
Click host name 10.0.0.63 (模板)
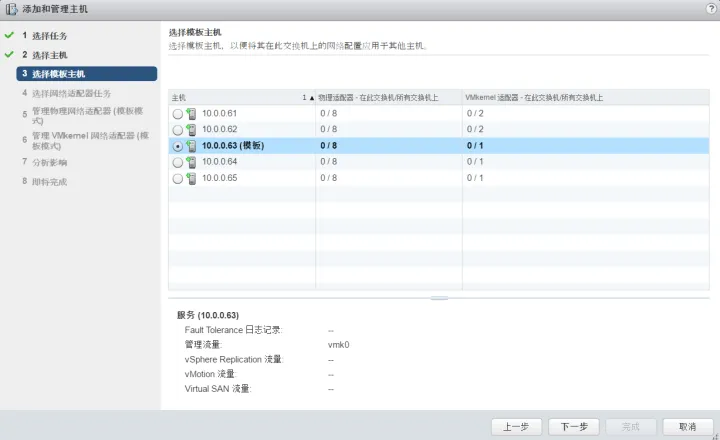pos(233,146)
